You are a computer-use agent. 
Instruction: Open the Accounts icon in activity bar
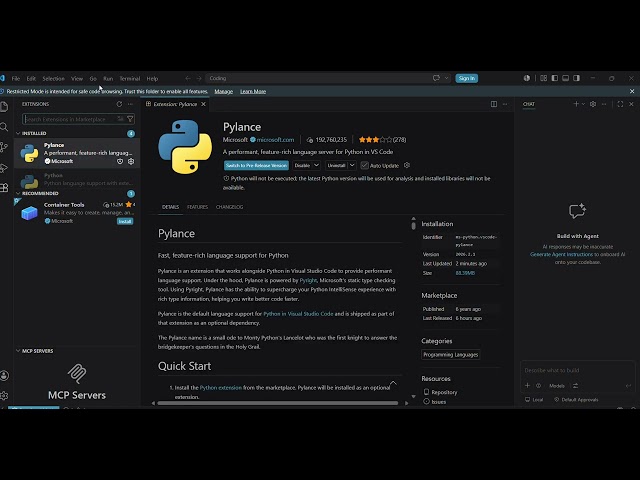4,376
